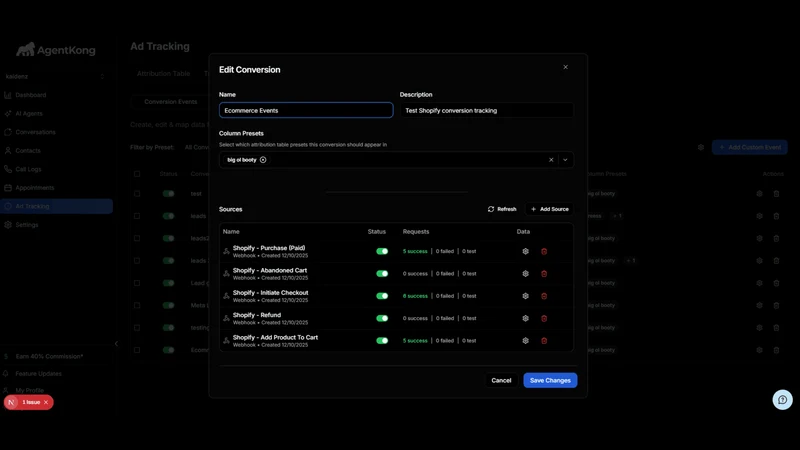Screen dimensions: 800x450
Task: Click webhook icon beside Shopify - Refund
Action: [x=227, y=318]
